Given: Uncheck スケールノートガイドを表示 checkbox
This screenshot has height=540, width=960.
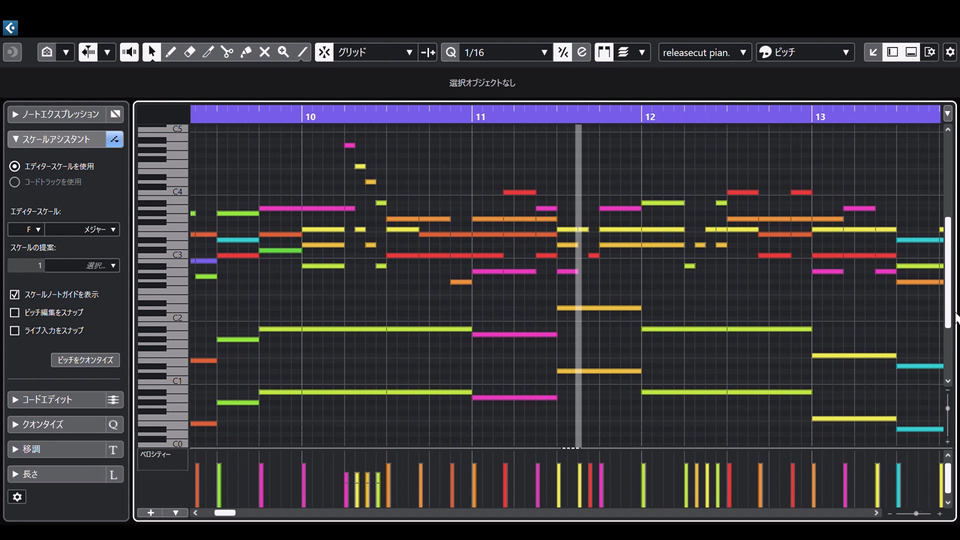Looking at the screenshot, I should [x=15, y=295].
